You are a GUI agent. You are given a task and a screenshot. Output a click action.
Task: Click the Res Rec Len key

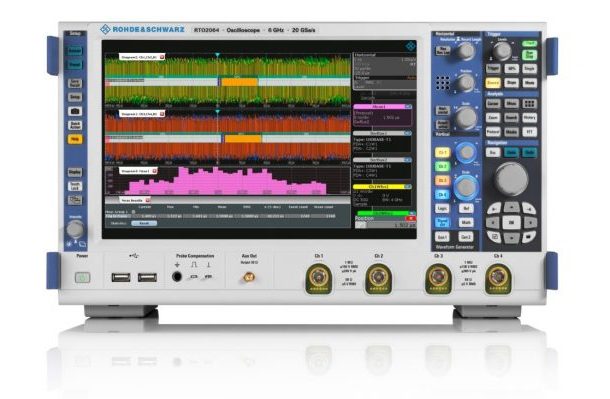click(443, 51)
